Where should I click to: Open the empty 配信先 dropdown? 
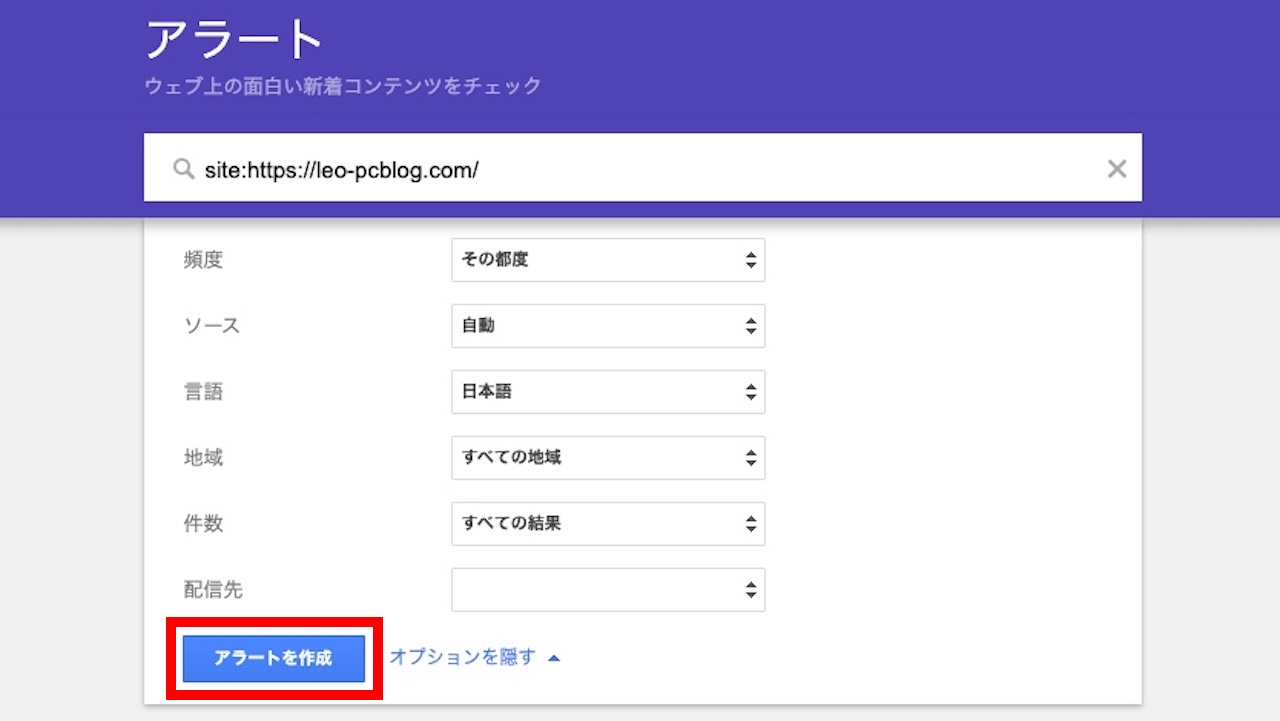click(x=608, y=590)
